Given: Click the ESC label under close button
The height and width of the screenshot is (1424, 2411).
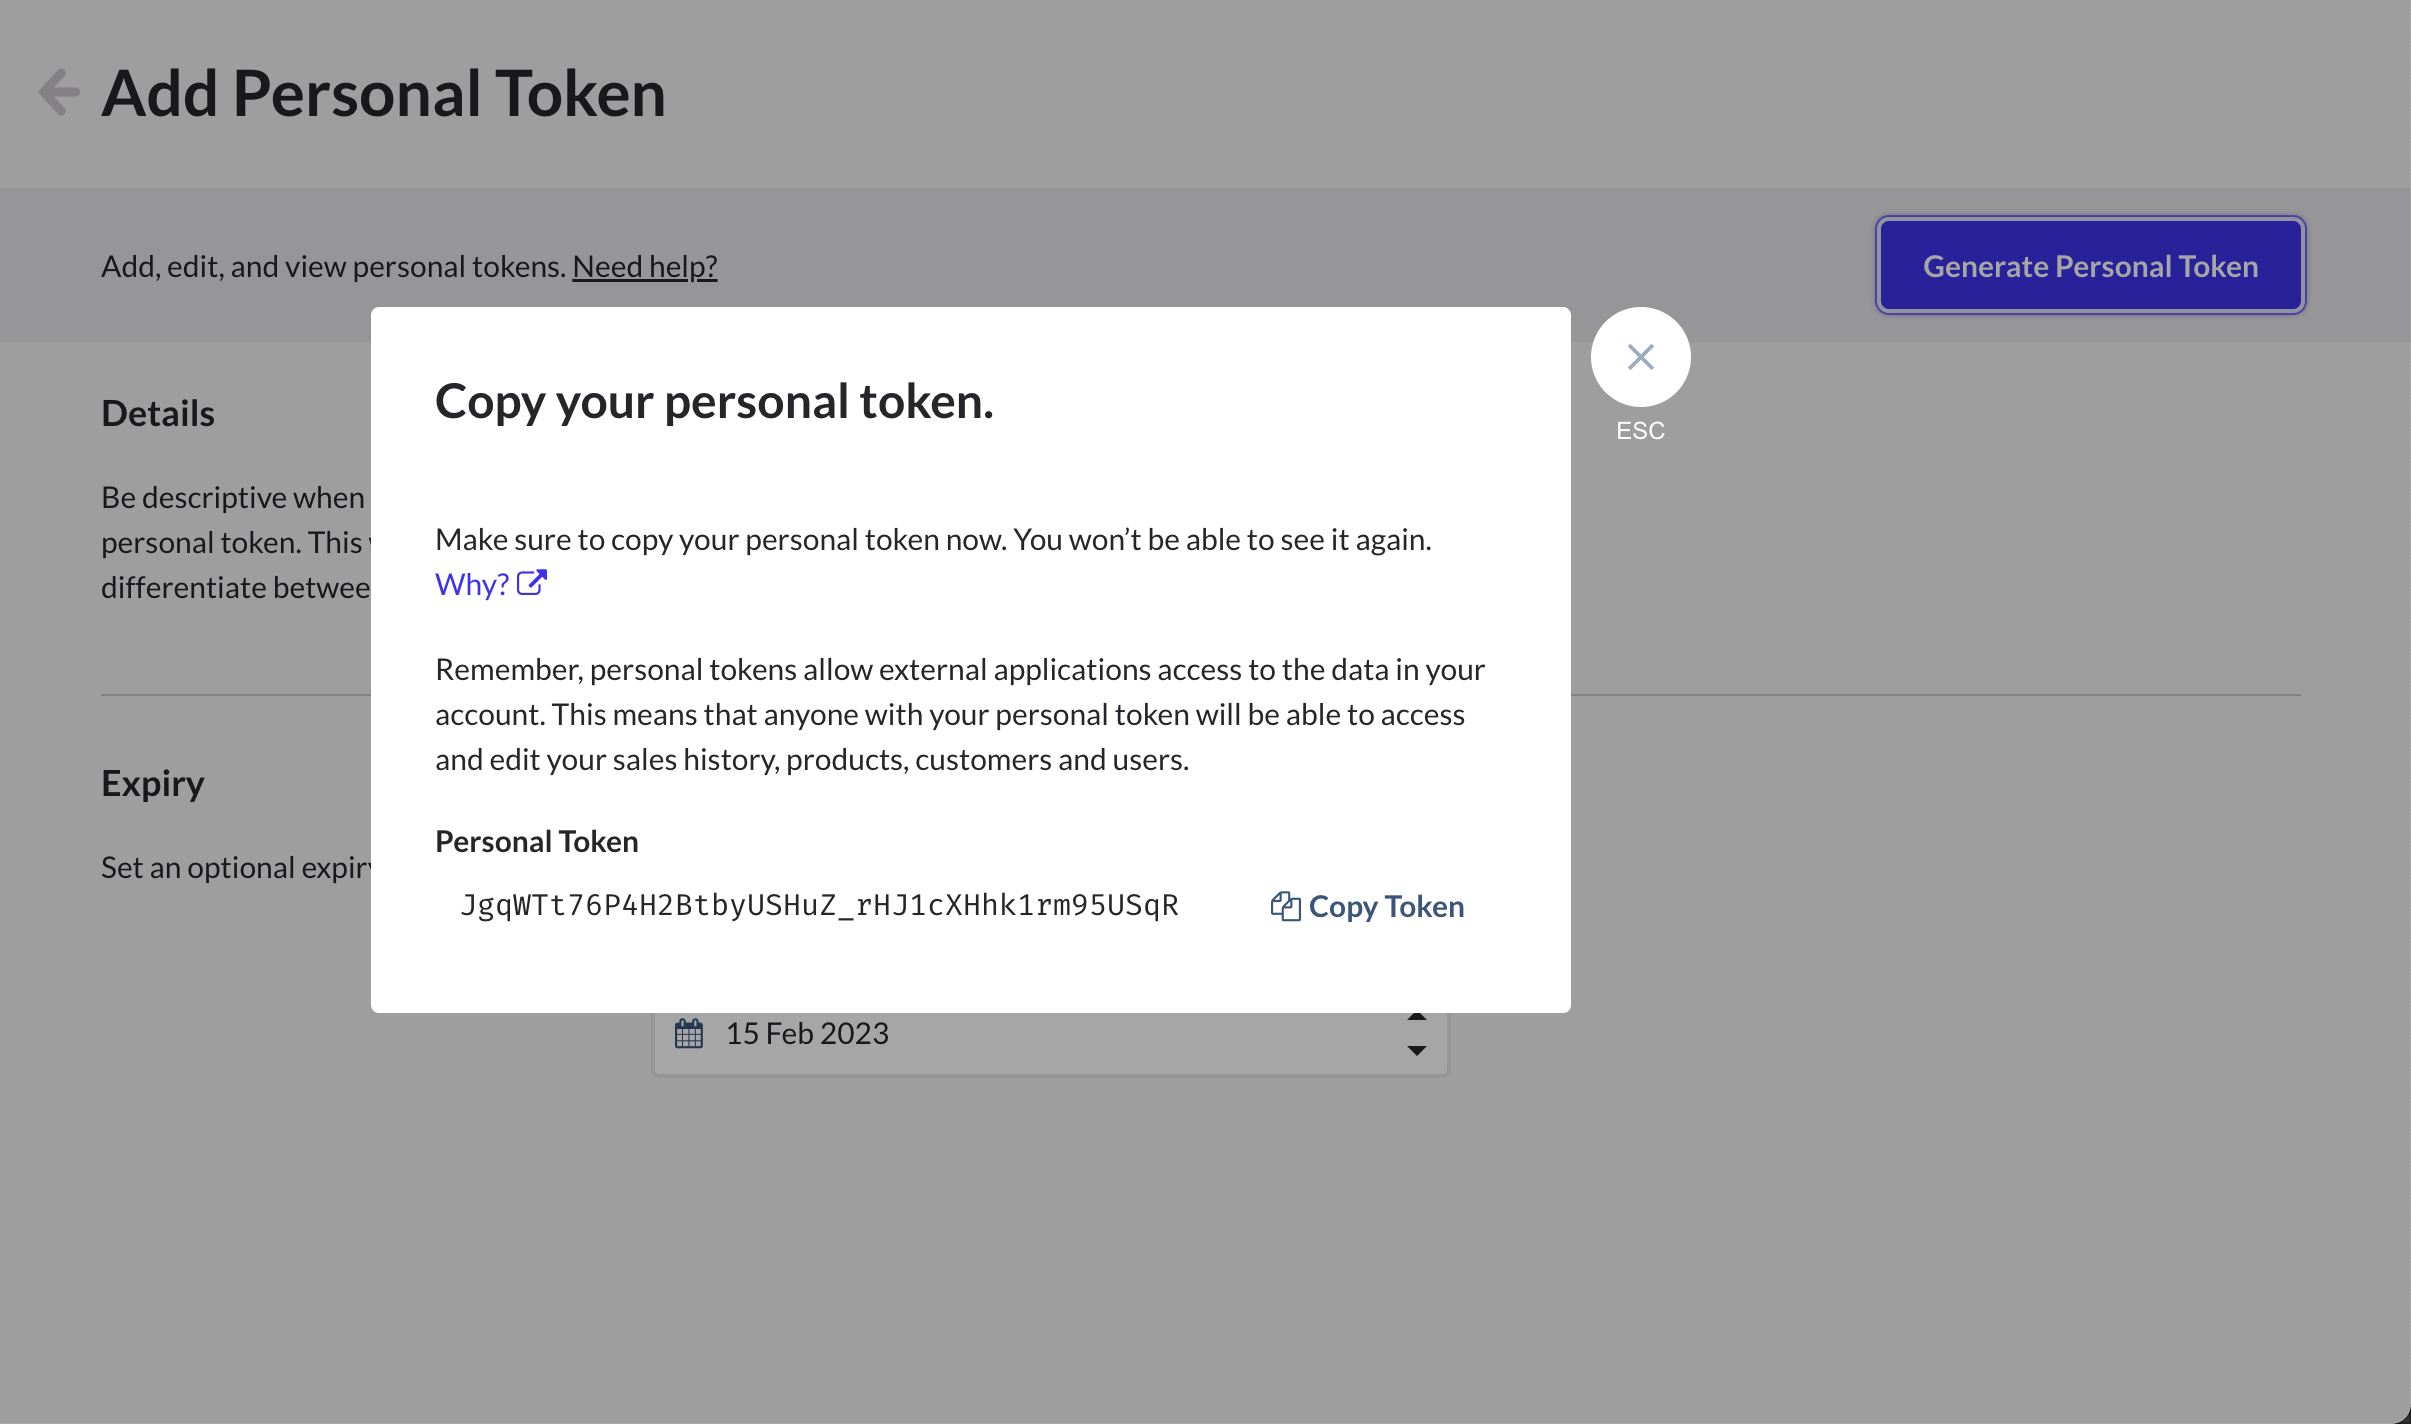Looking at the screenshot, I should pos(1640,431).
